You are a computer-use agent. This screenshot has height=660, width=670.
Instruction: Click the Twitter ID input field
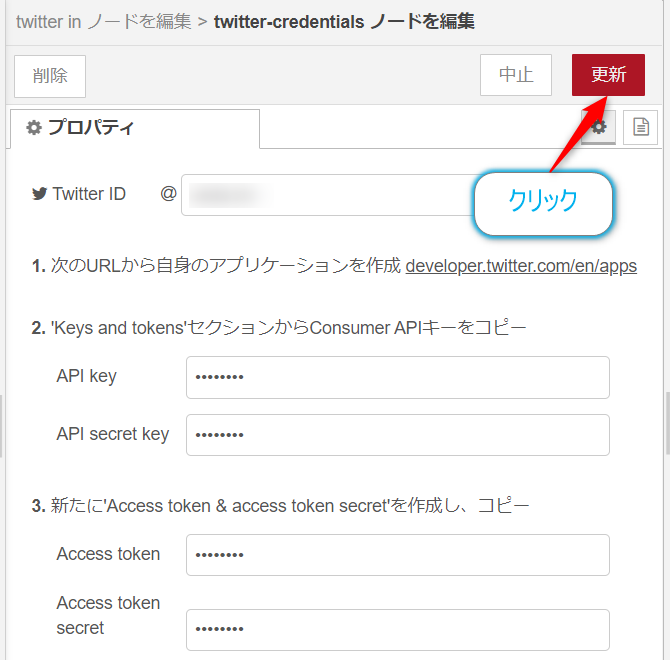pyautogui.click(x=329, y=195)
